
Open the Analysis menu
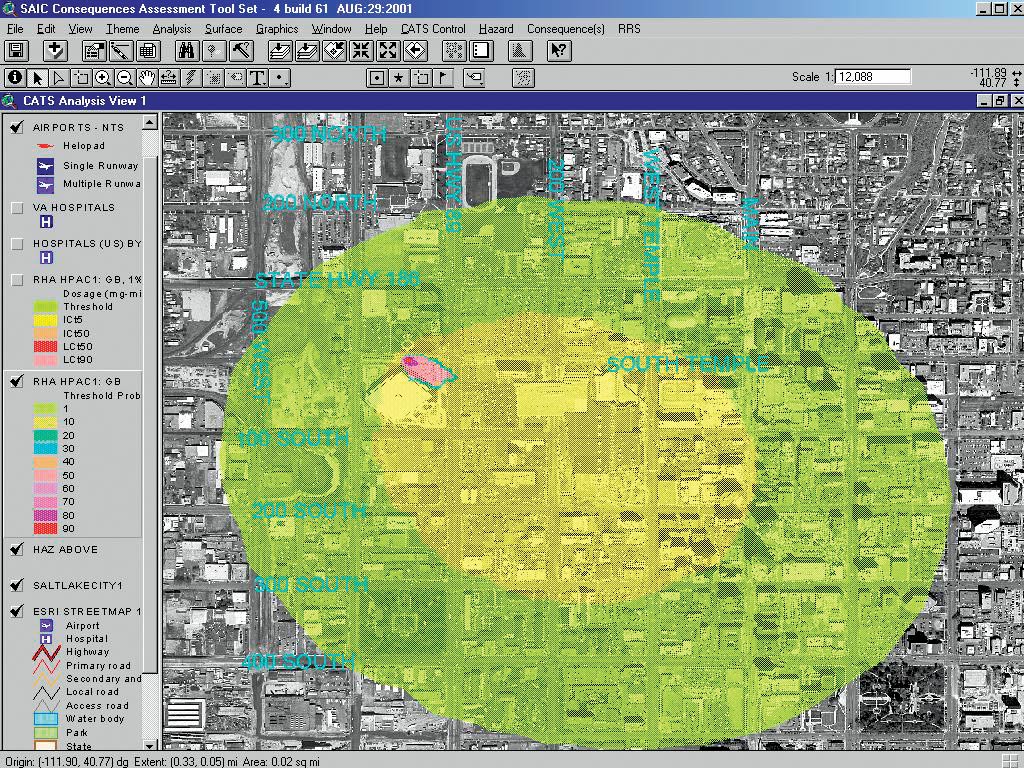pyautogui.click(x=172, y=29)
